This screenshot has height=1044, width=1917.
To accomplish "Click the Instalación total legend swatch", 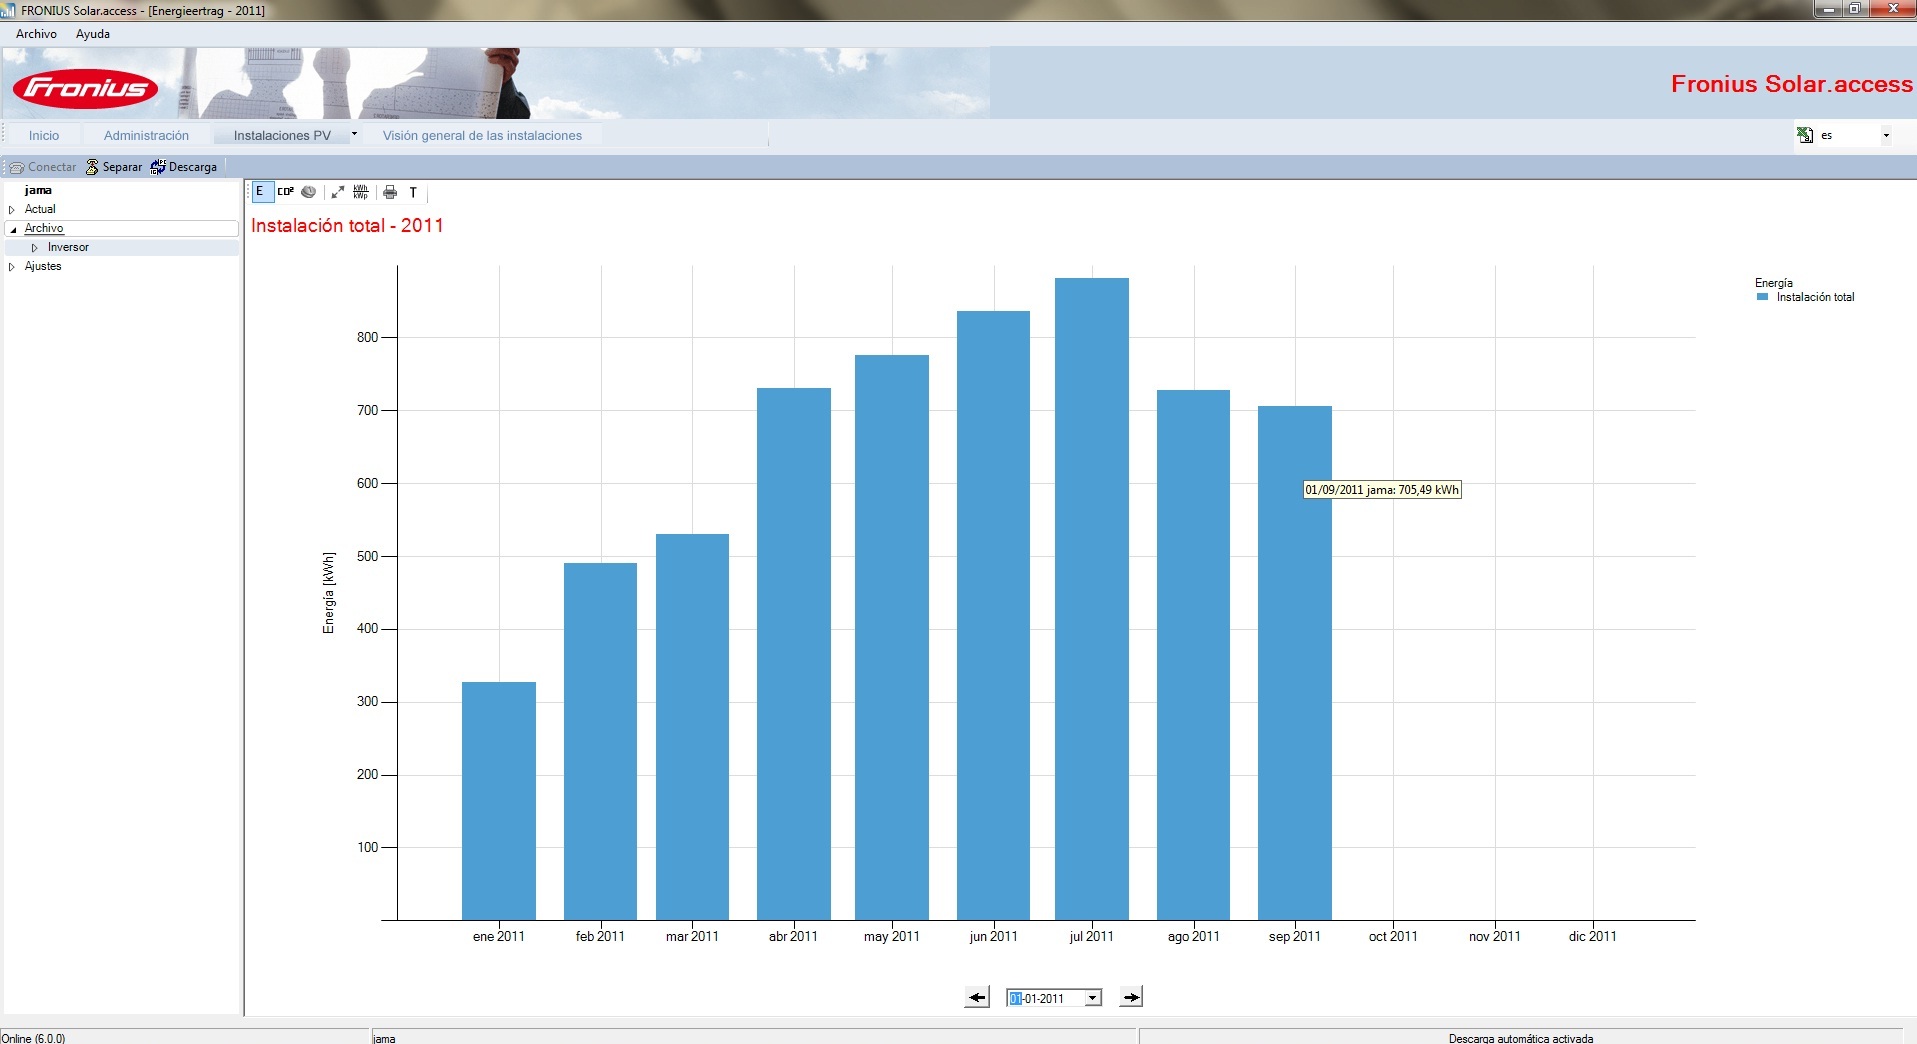I will coord(1763,297).
